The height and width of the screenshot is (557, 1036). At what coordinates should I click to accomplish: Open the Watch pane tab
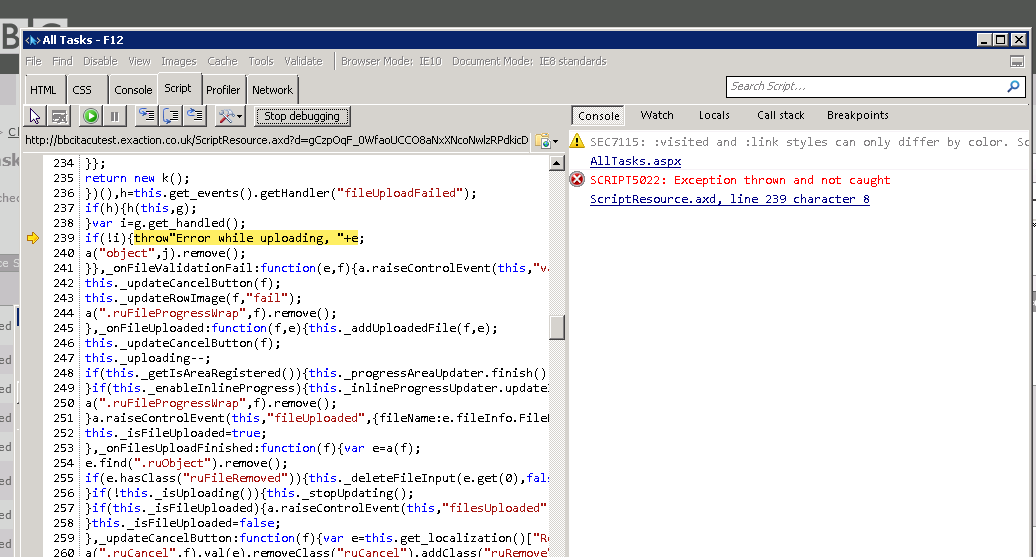657,116
